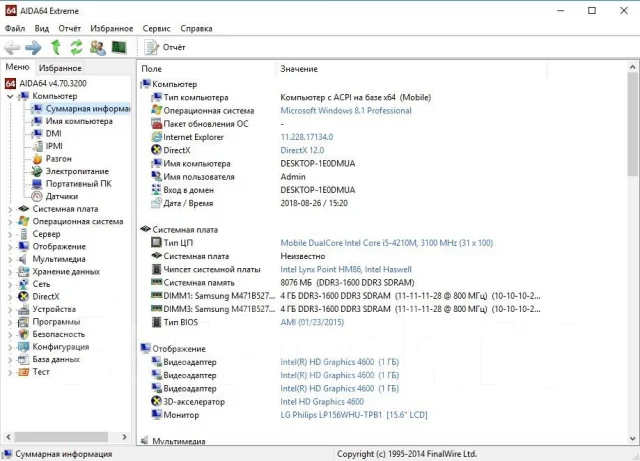The width and height of the screenshot is (640, 461).
Task: Select Суммарная информация in the tree
Action: pos(87,109)
